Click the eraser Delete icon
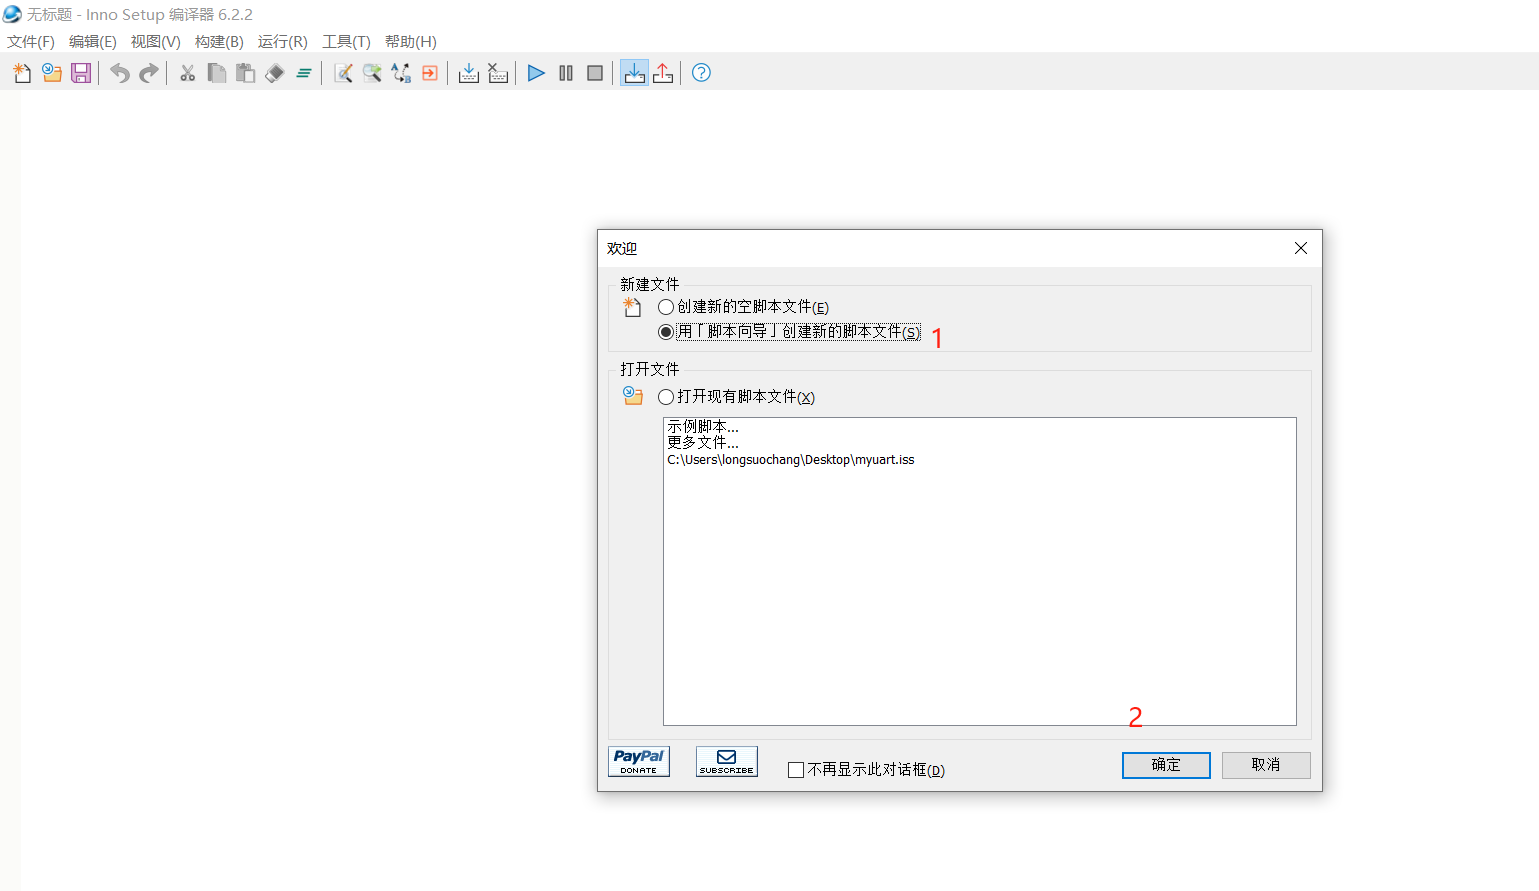The height and width of the screenshot is (891, 1539). [275, 73]
